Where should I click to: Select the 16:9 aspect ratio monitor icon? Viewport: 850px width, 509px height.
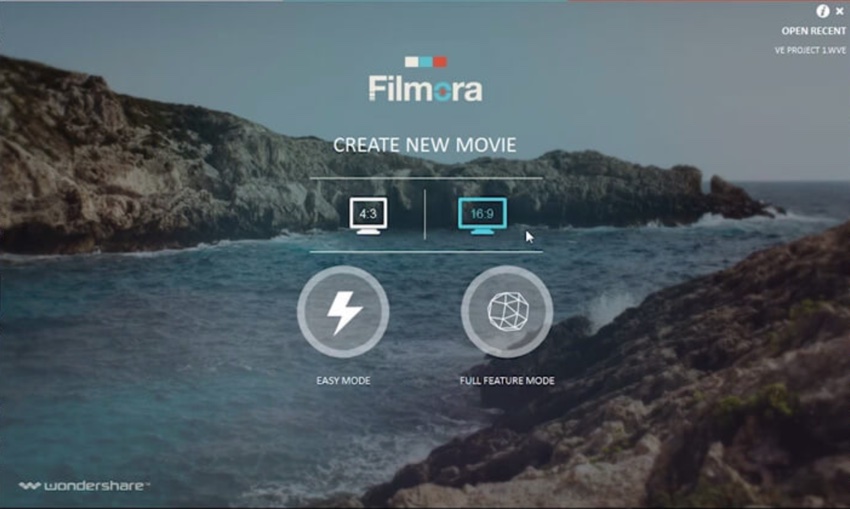point(482,216)
